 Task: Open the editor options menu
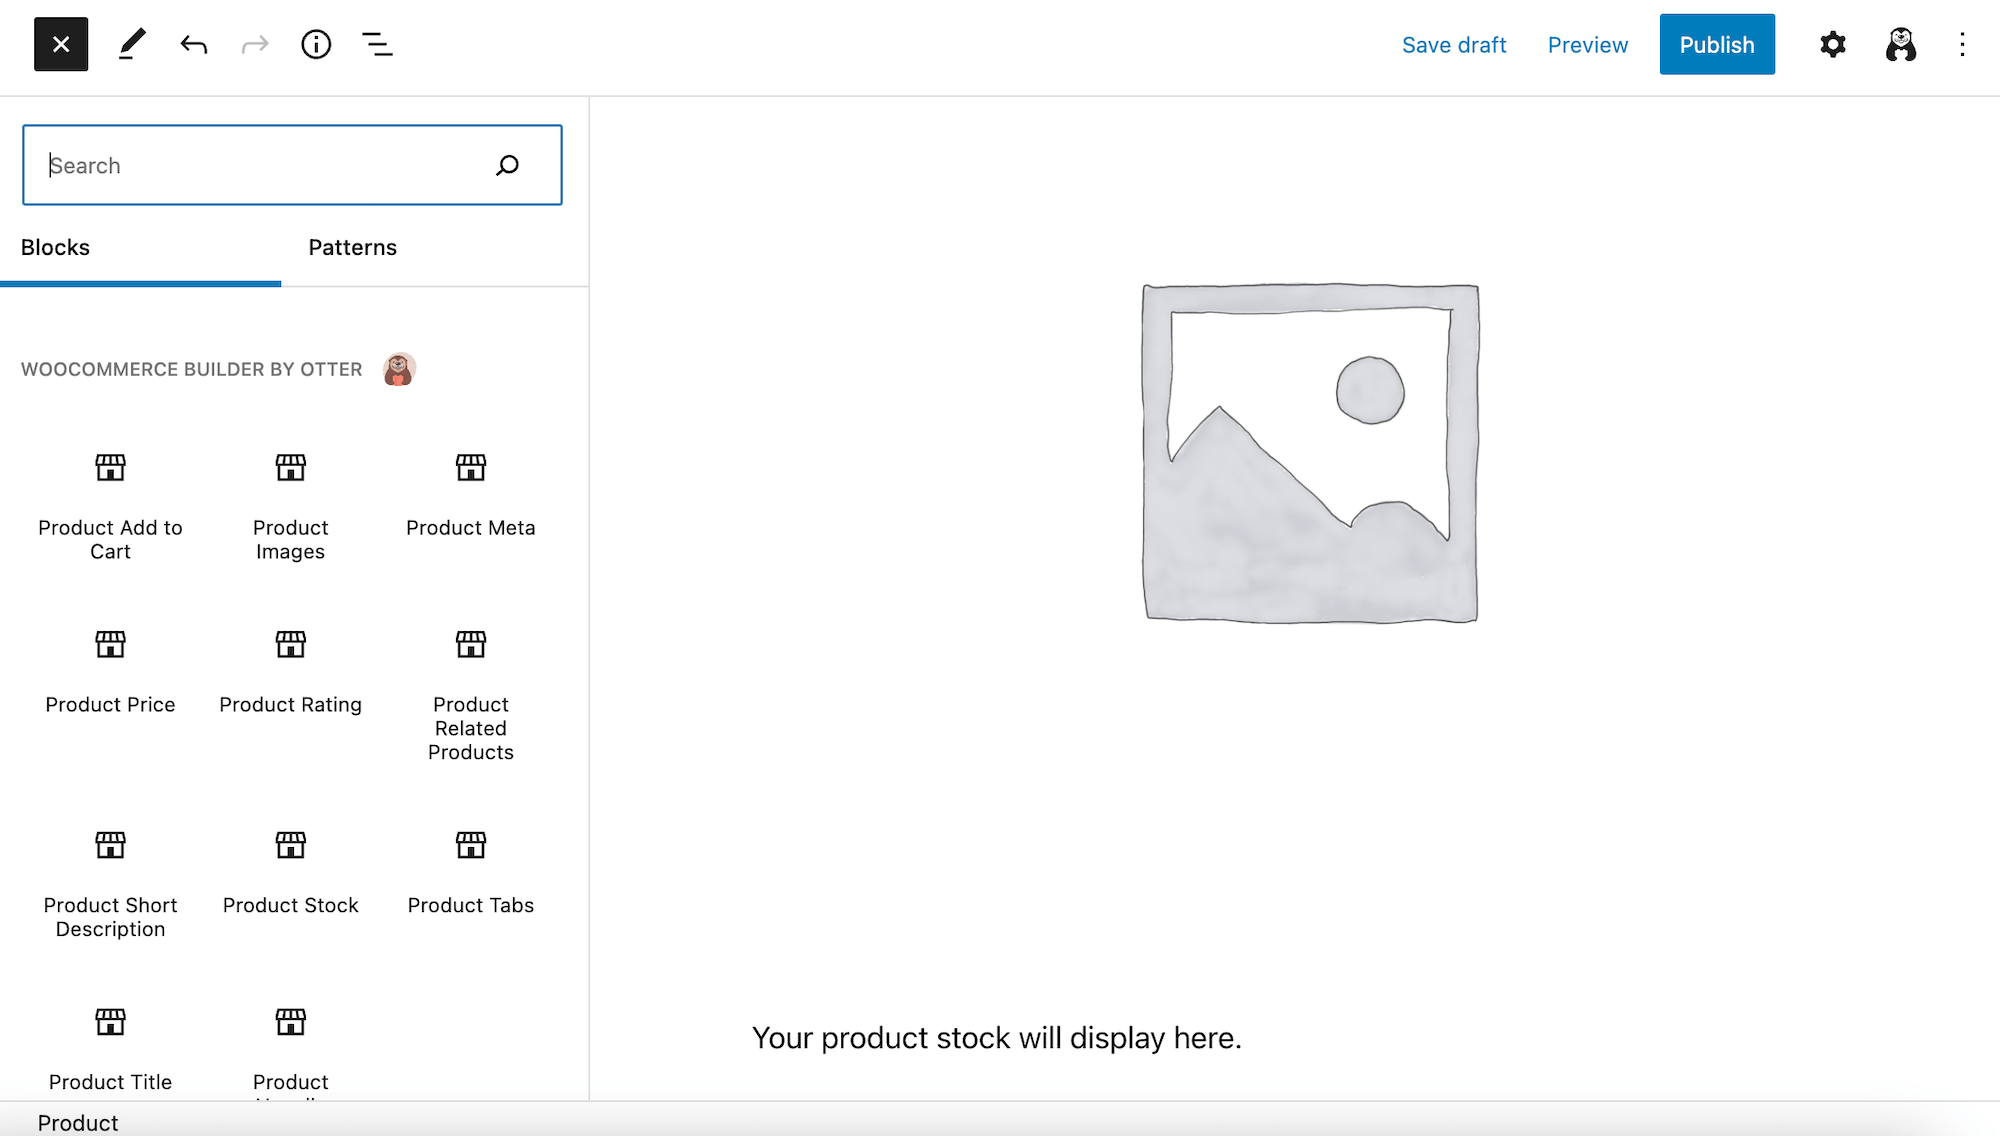[x=1963, y=44]
